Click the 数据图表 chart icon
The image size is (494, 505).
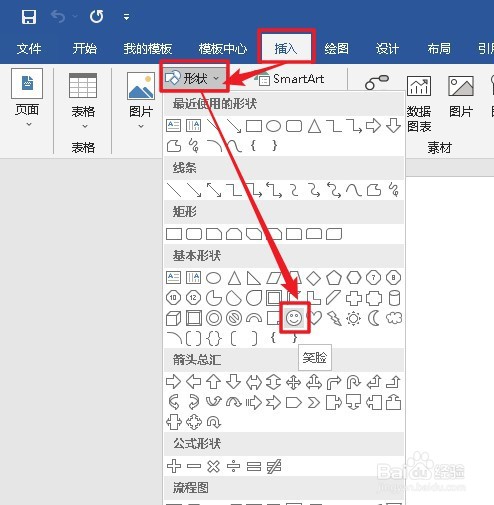[x=419, y=86]
